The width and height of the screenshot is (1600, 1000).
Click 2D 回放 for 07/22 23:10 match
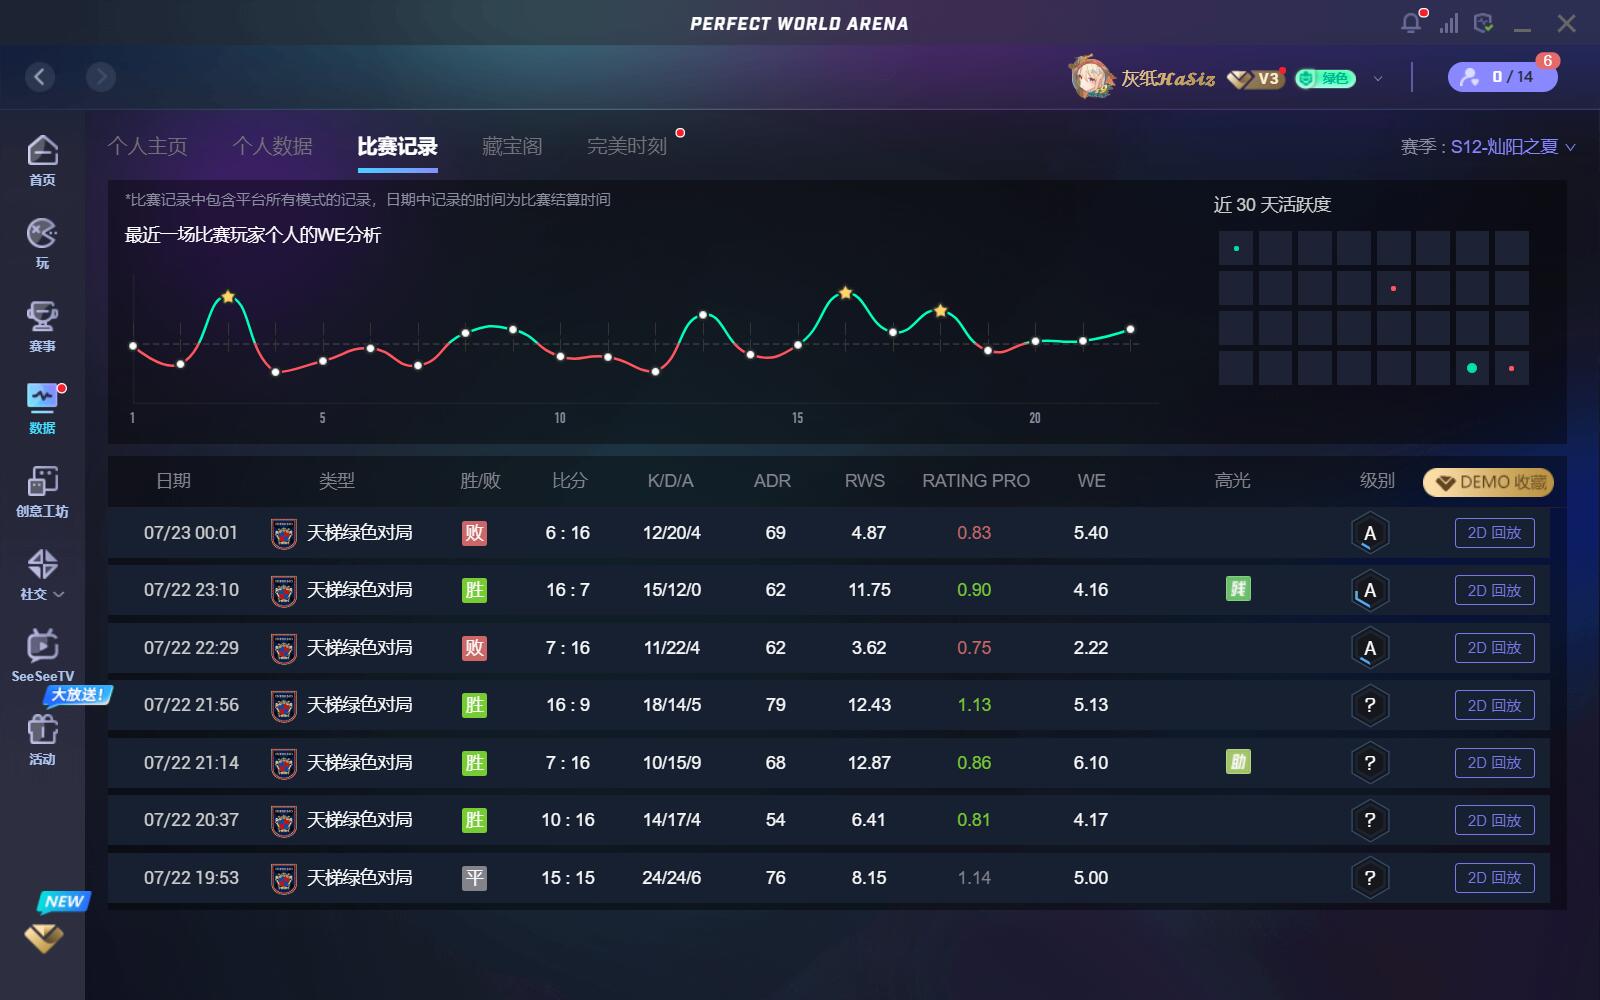click(1494, 590)
